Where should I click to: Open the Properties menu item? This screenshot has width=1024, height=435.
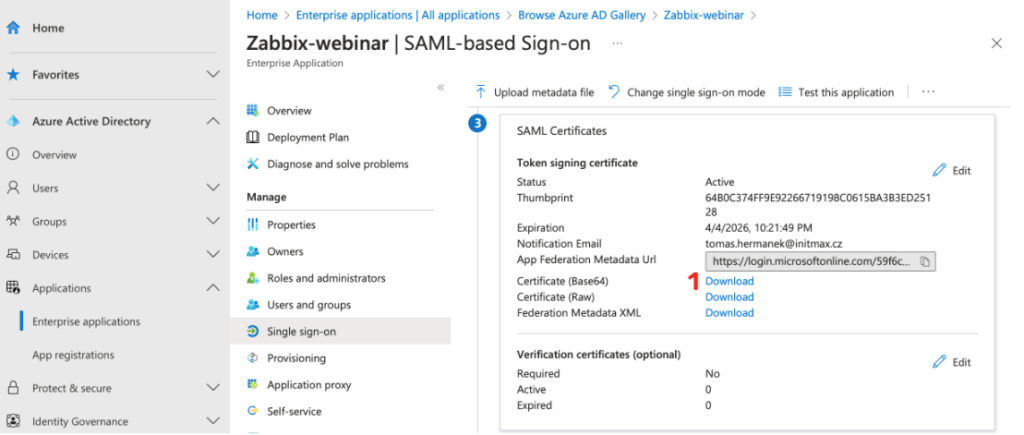291,225
